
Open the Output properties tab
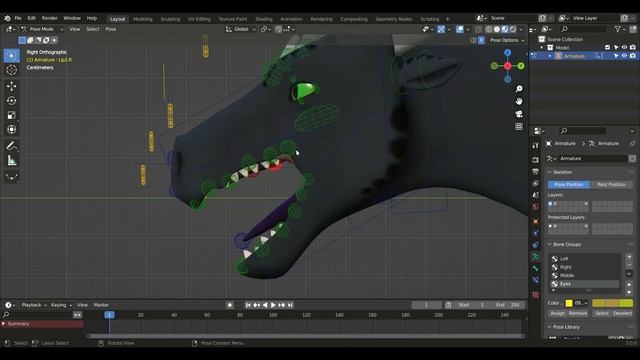(536, 172)
